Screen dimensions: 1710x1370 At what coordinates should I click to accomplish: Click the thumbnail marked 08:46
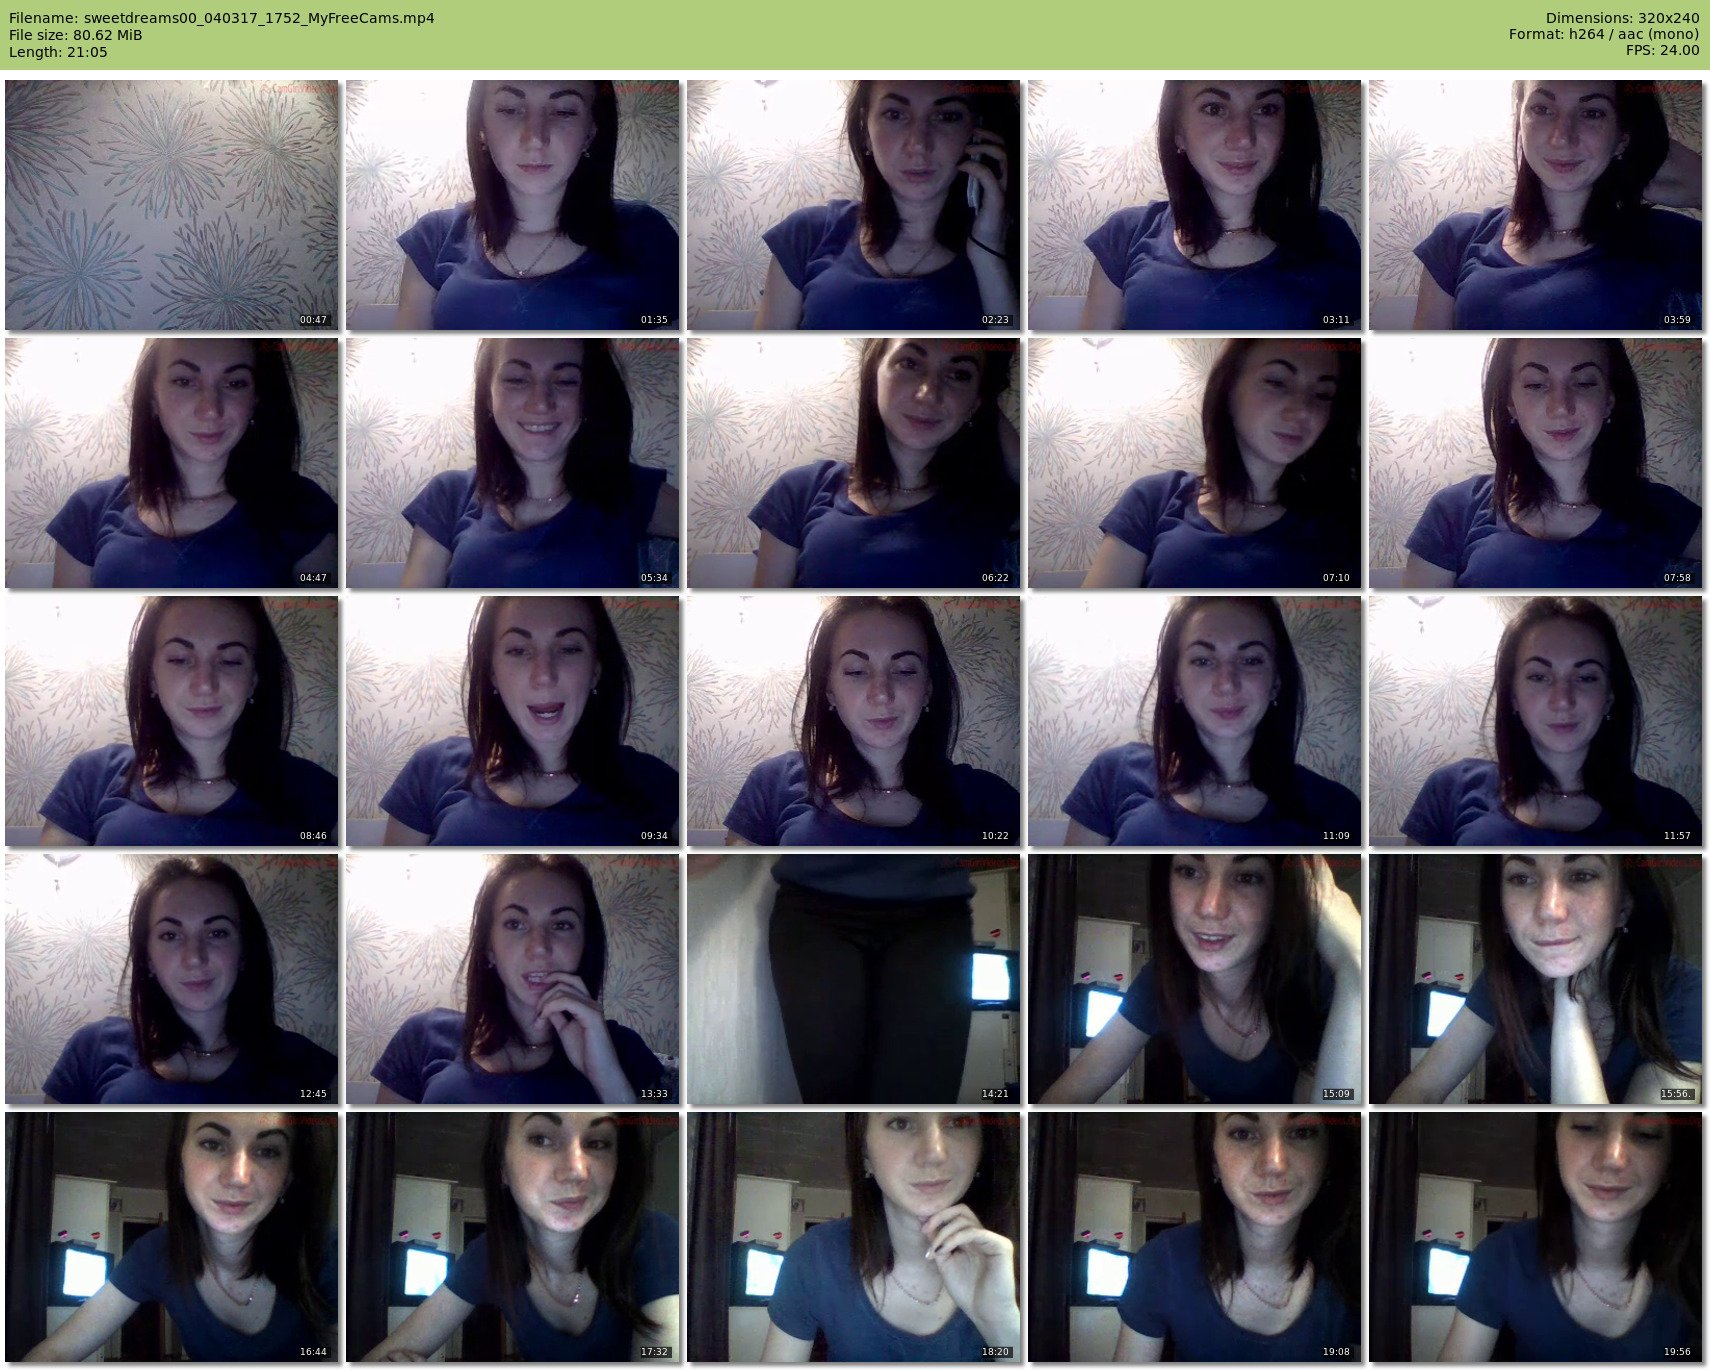pyautogui.click(x=171, y=721)
